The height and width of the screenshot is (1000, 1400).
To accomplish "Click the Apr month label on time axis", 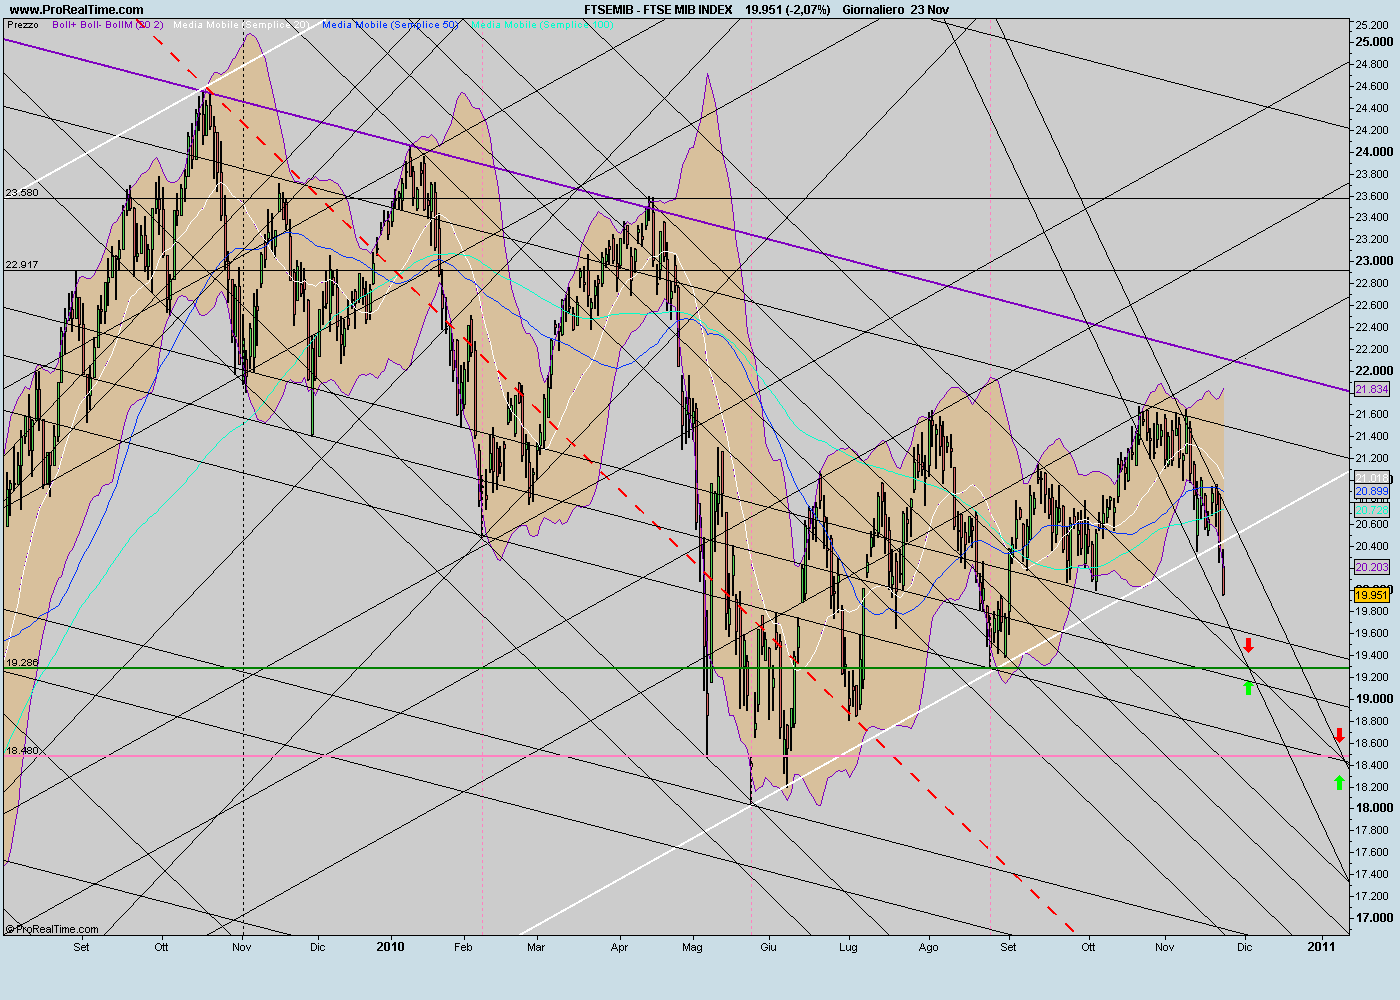I will [619, 947].
